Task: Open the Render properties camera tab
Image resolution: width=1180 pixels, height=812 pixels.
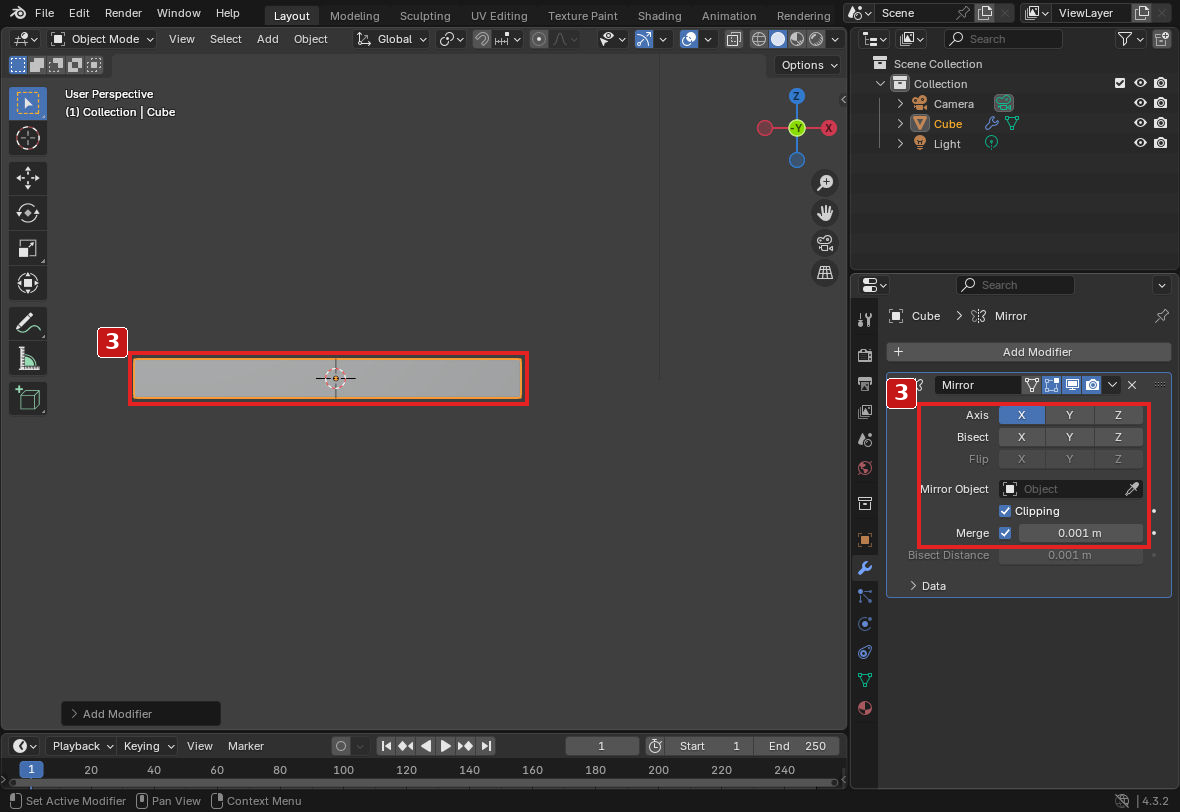Action: click(865, 355)
